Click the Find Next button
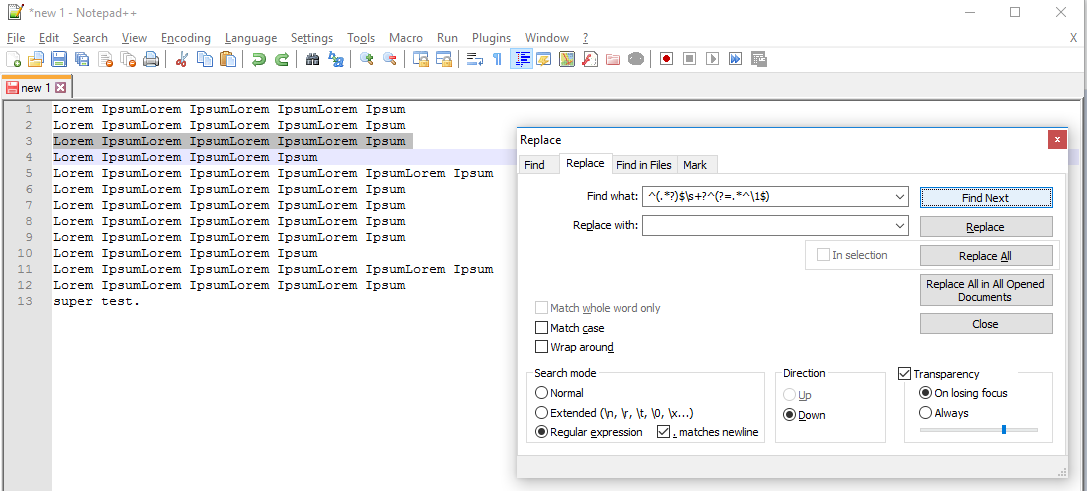Image resolution: width=1087 pixels, height=491 pixels. [x=985, y=198]
